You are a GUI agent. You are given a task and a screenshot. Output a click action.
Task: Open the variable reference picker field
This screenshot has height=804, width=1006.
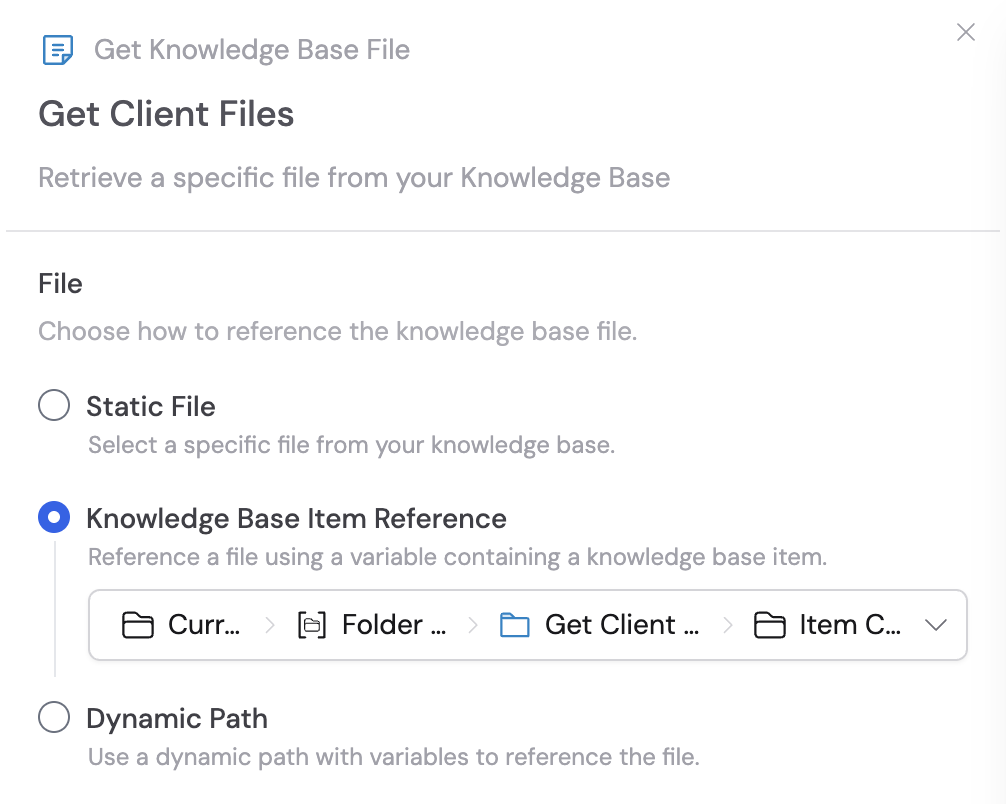tap(528, 624)
